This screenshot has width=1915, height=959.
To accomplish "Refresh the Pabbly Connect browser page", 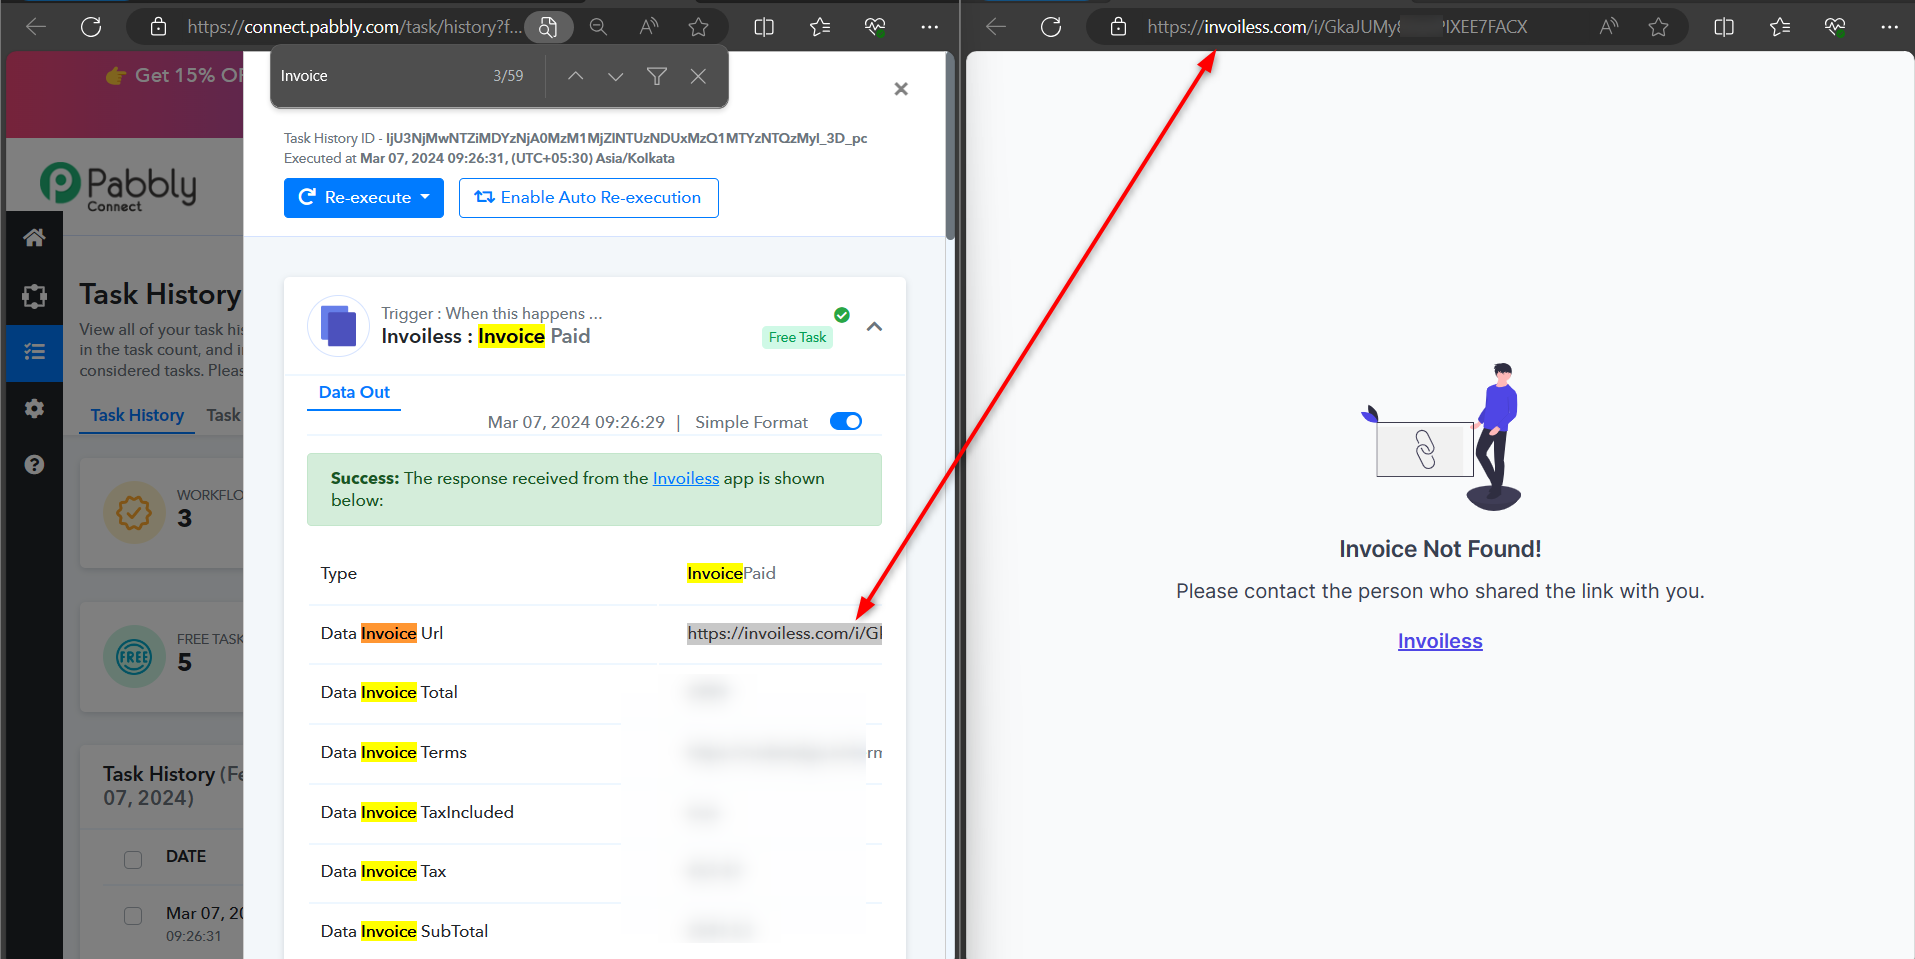I will pos(91,27).
